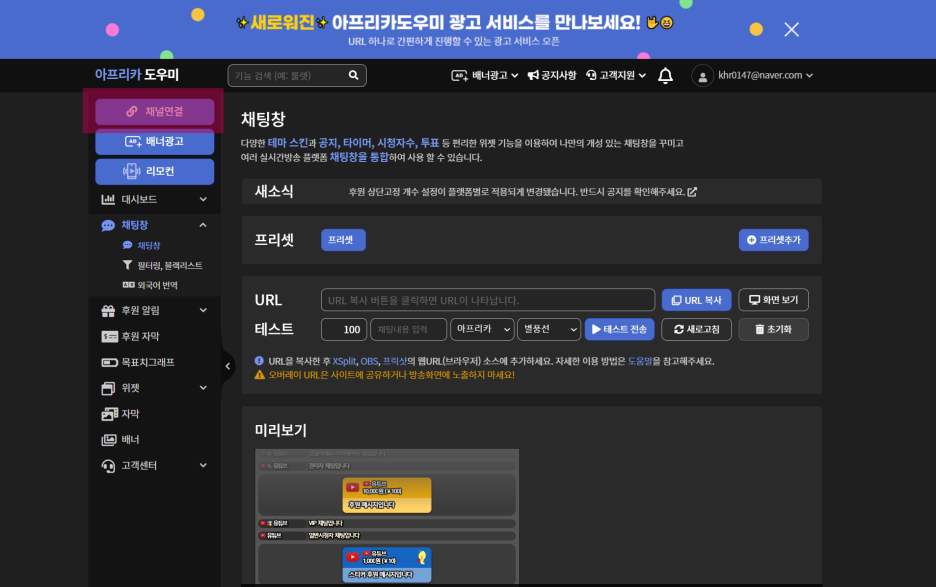The width and height of the screenshot is (936, 587).
Task: Click the 테마 스킨 link in description
Action: [x=288, y=143]
